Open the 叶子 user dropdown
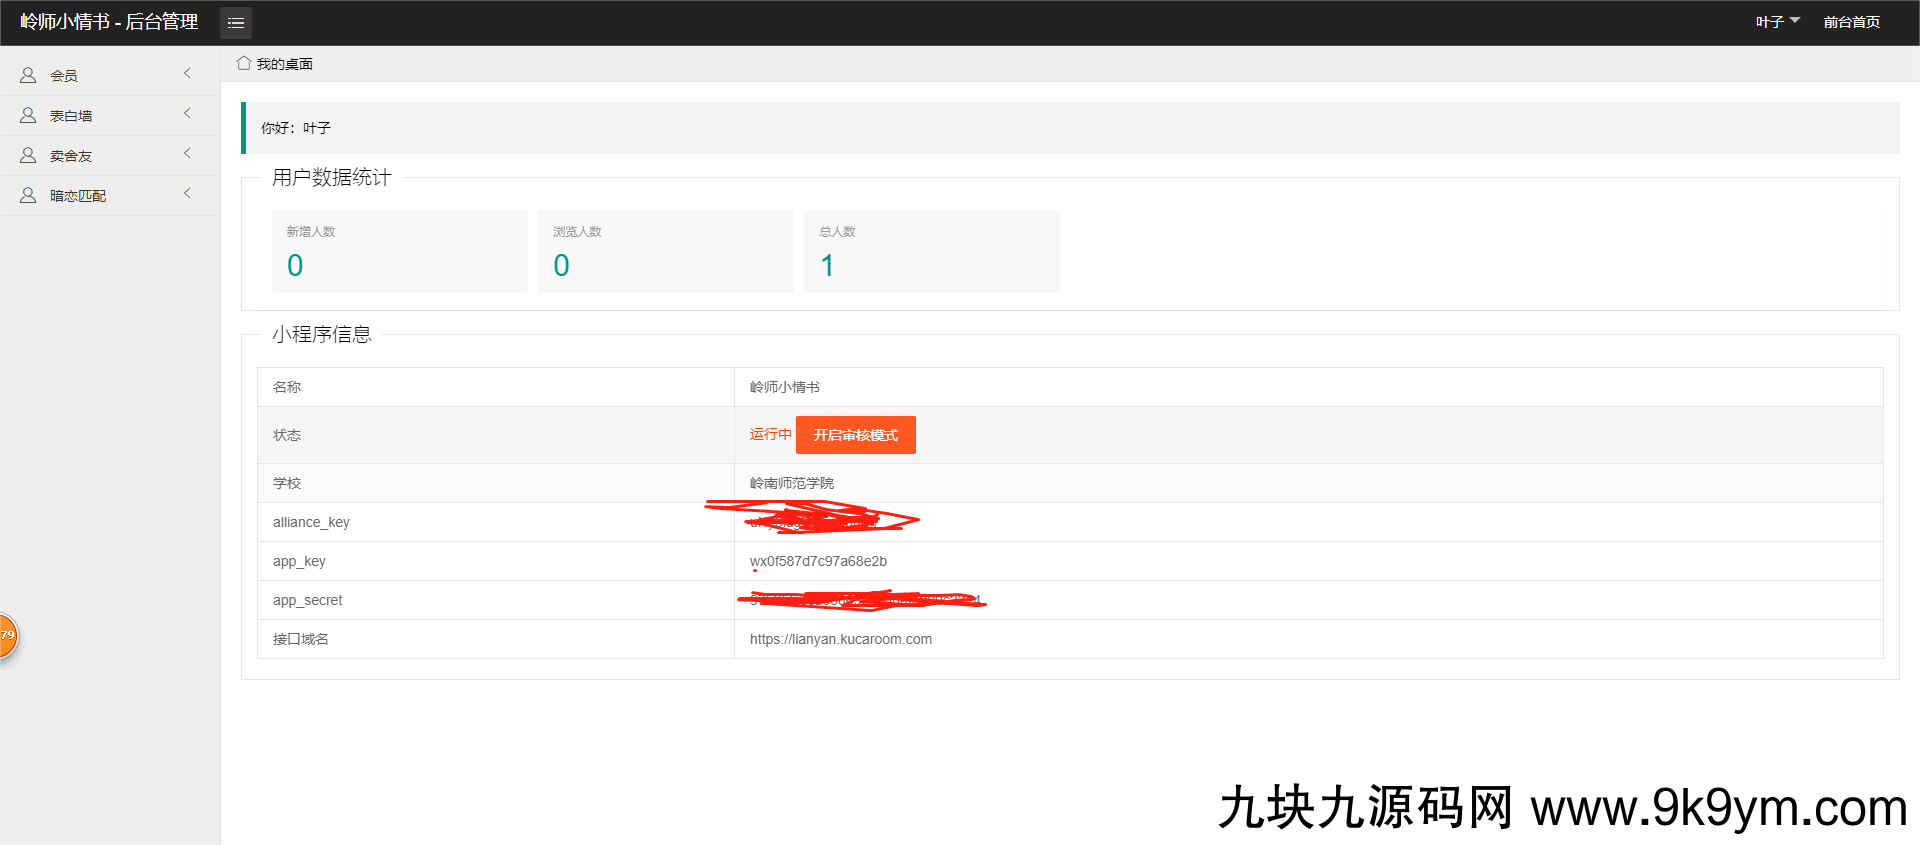Viewport: 1920px width, 845px height. tap(1777, 22)
